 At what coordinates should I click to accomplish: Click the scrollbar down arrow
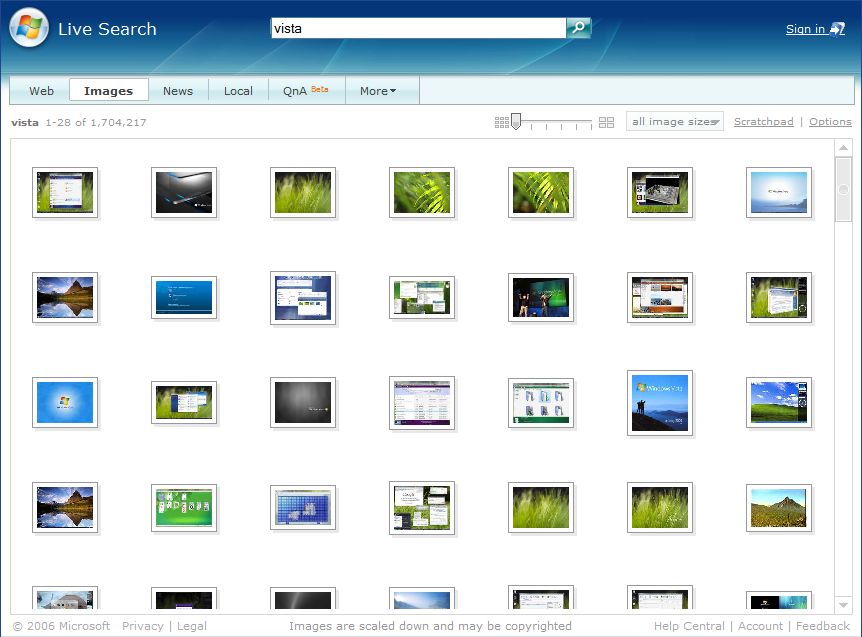843,605
